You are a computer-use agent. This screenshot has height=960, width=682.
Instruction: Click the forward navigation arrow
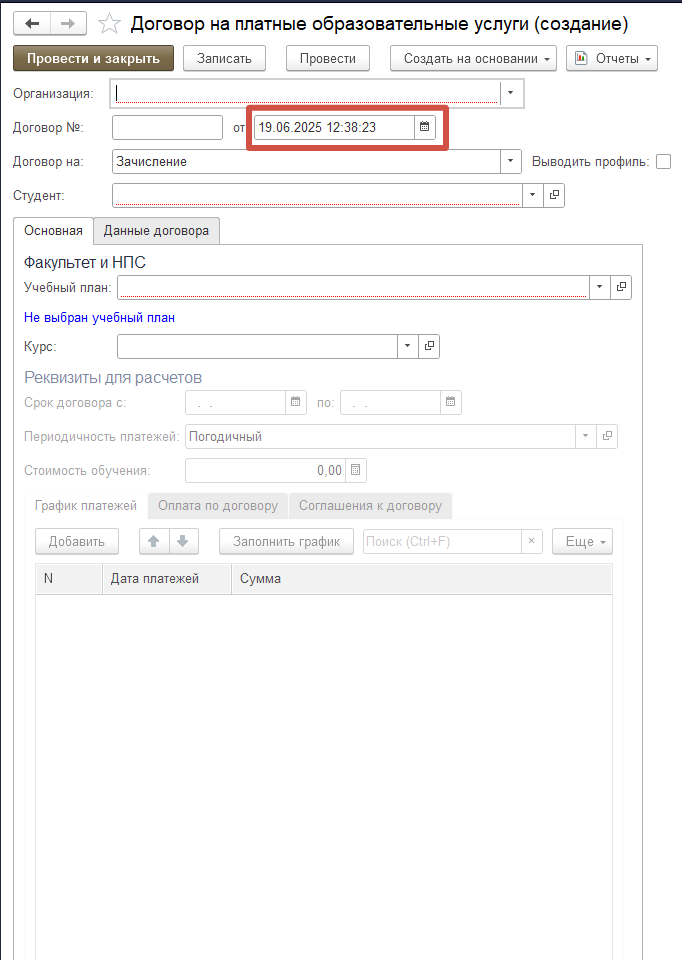pyautogui.click(x=68, y=23)
